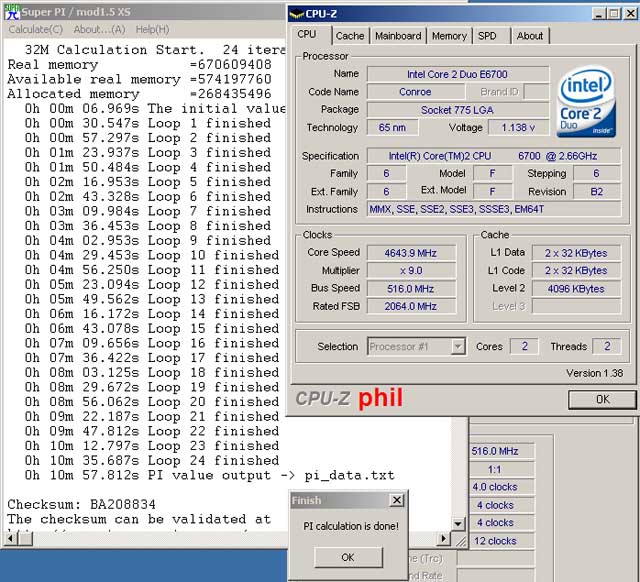Click the Revision value 'B2'
Viewport: 640px width, 582px height.
[x=597, y=191]
